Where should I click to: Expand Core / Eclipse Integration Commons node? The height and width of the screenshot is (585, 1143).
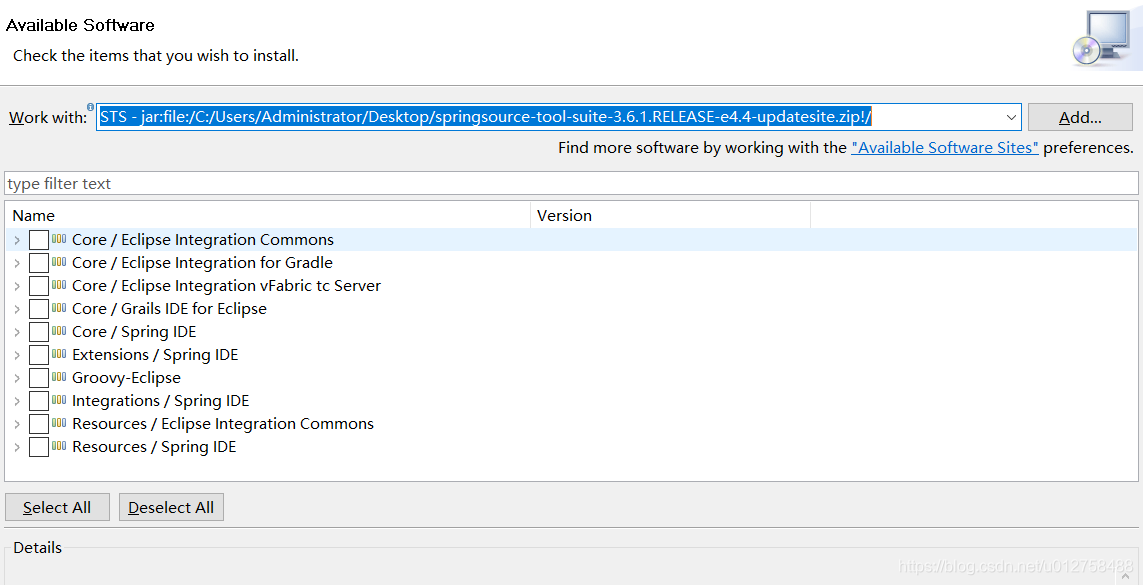[x=17, y=240]
